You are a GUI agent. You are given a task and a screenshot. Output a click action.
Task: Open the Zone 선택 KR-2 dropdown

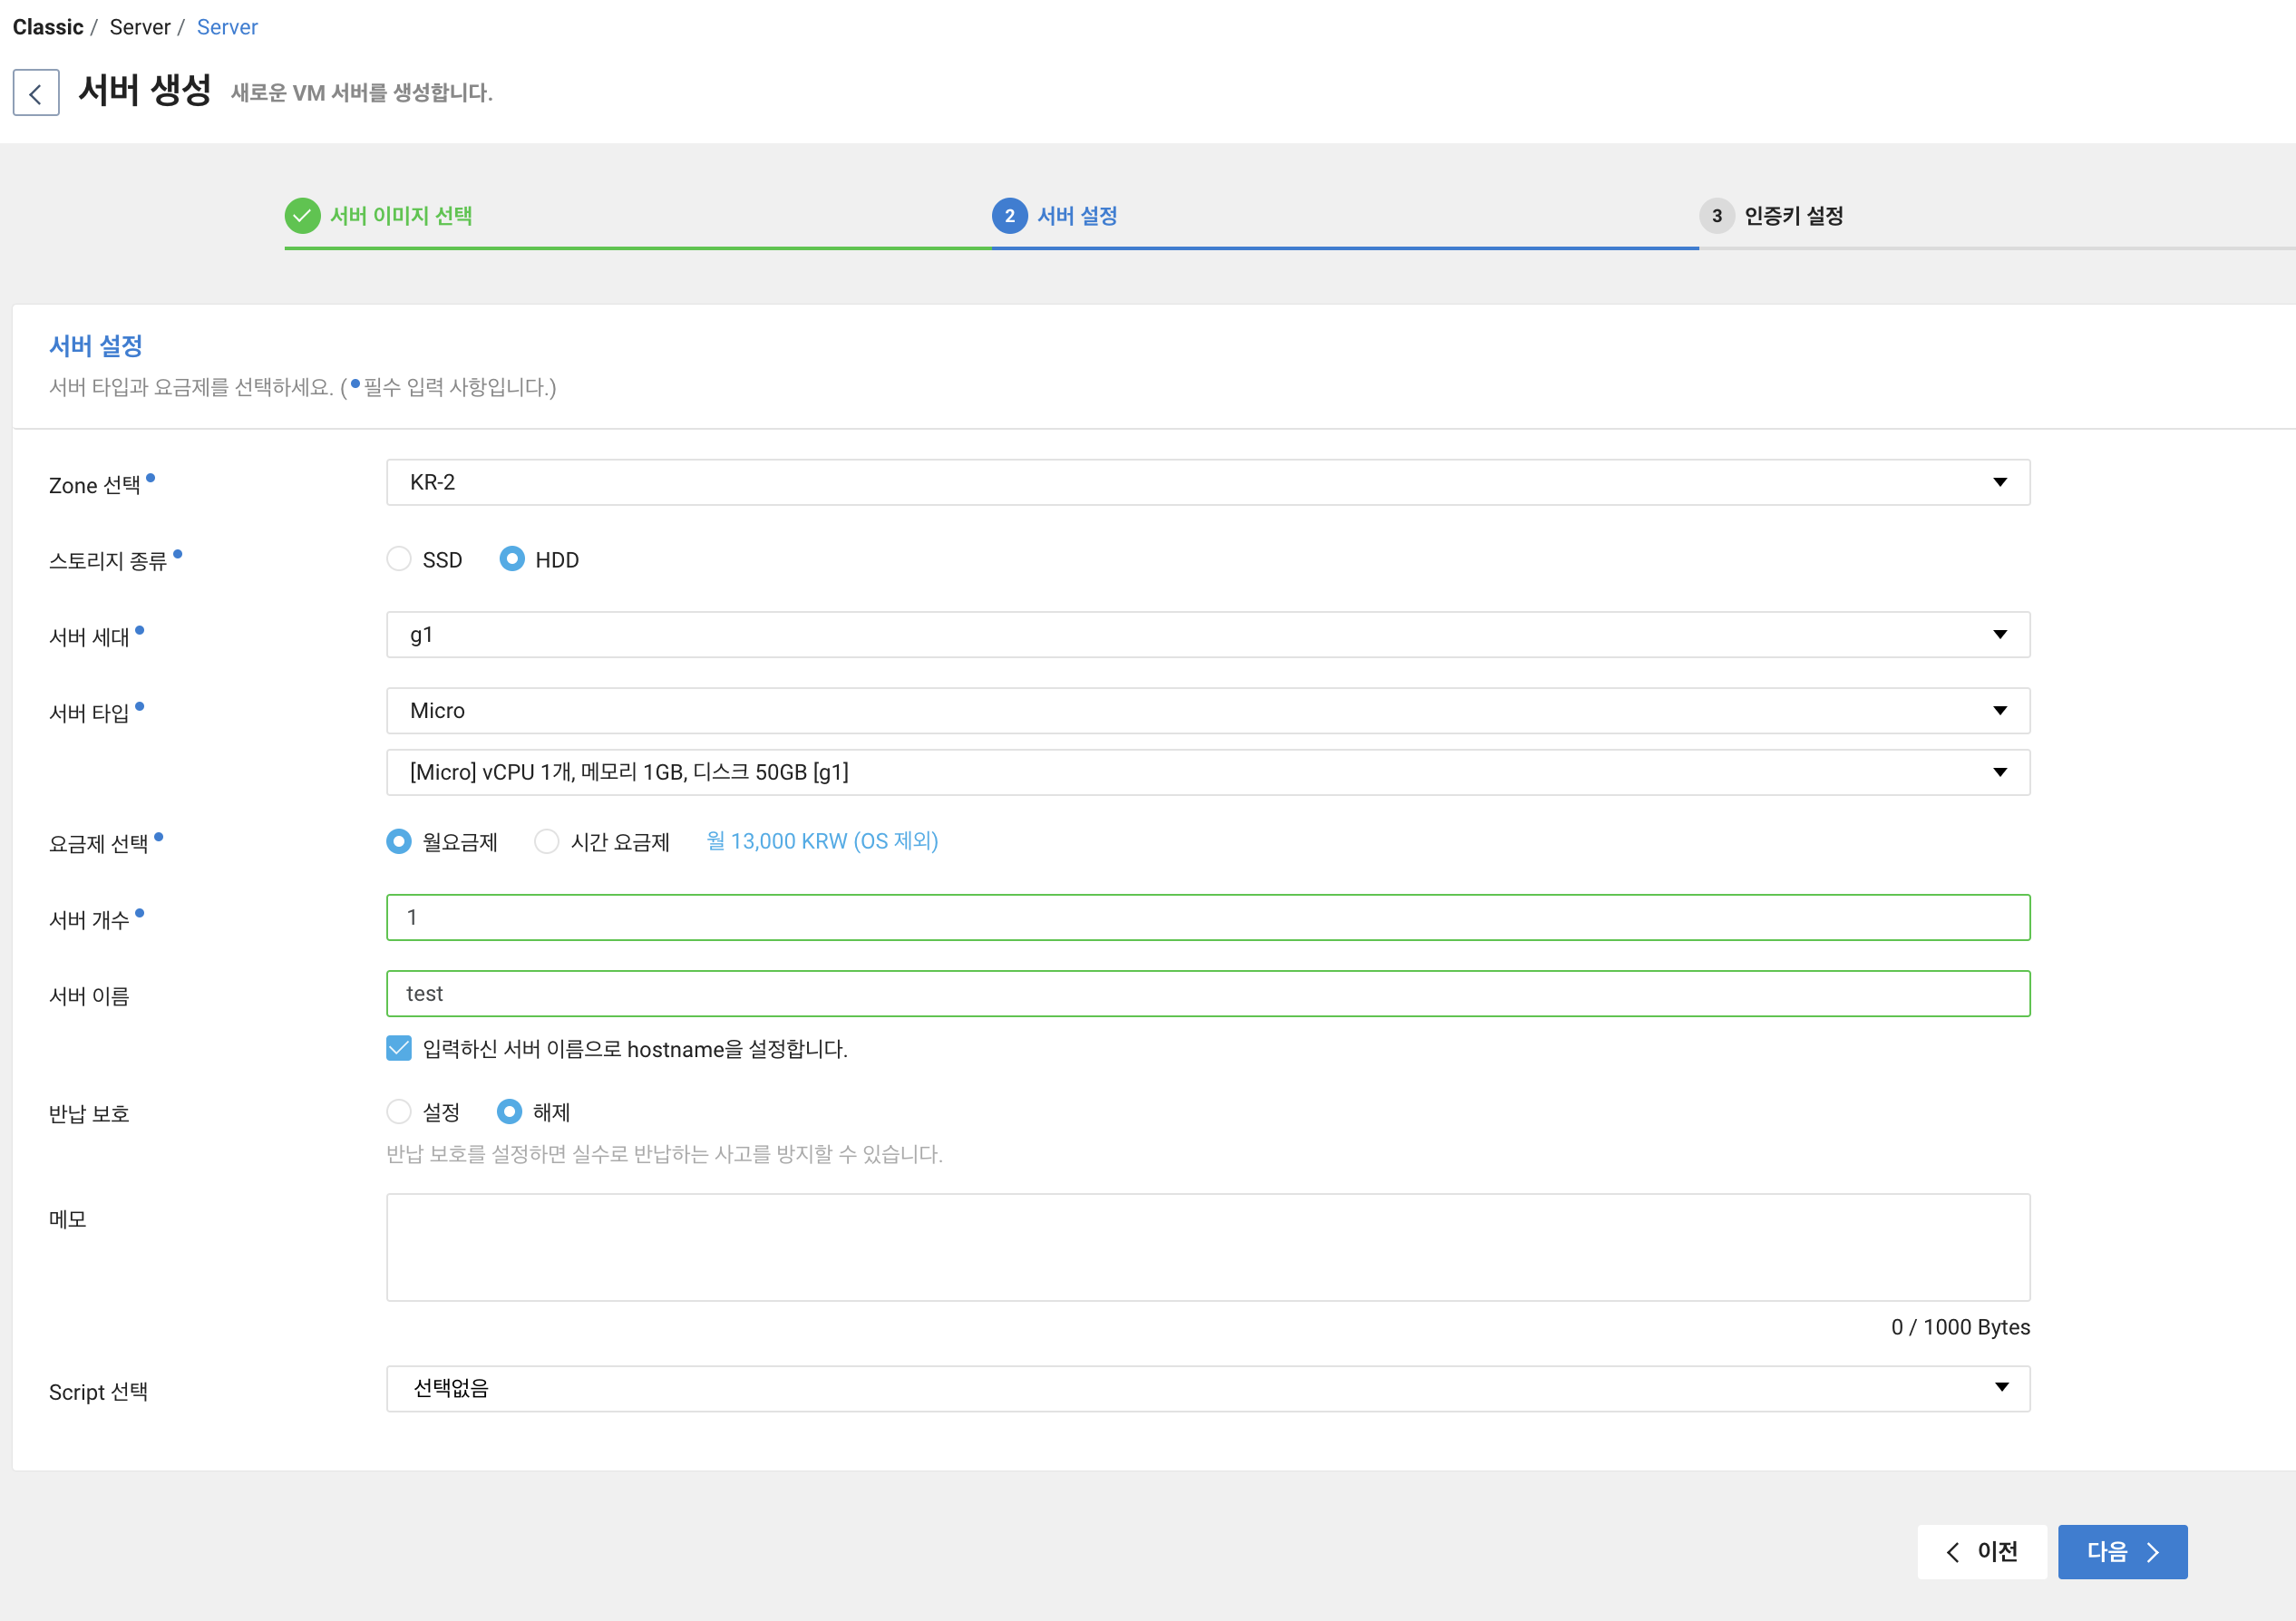pos(1207,483)
